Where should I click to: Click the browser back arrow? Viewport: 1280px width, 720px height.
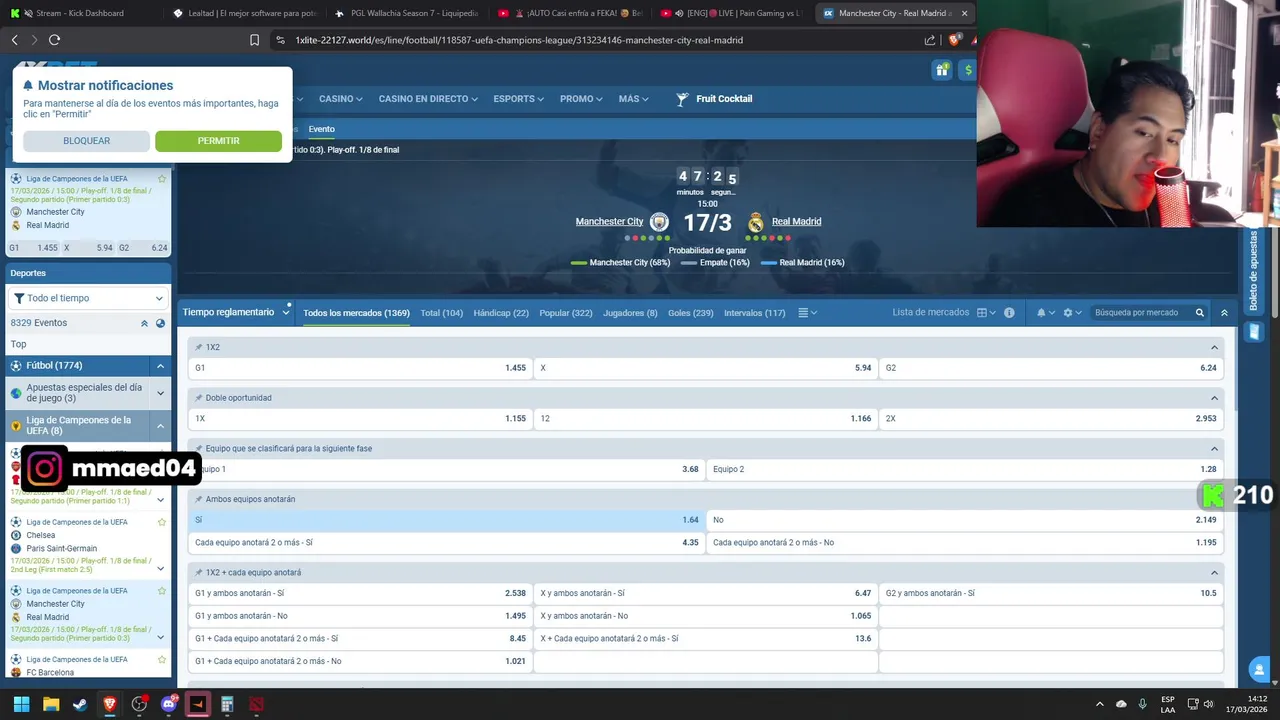tap(14, 40)
